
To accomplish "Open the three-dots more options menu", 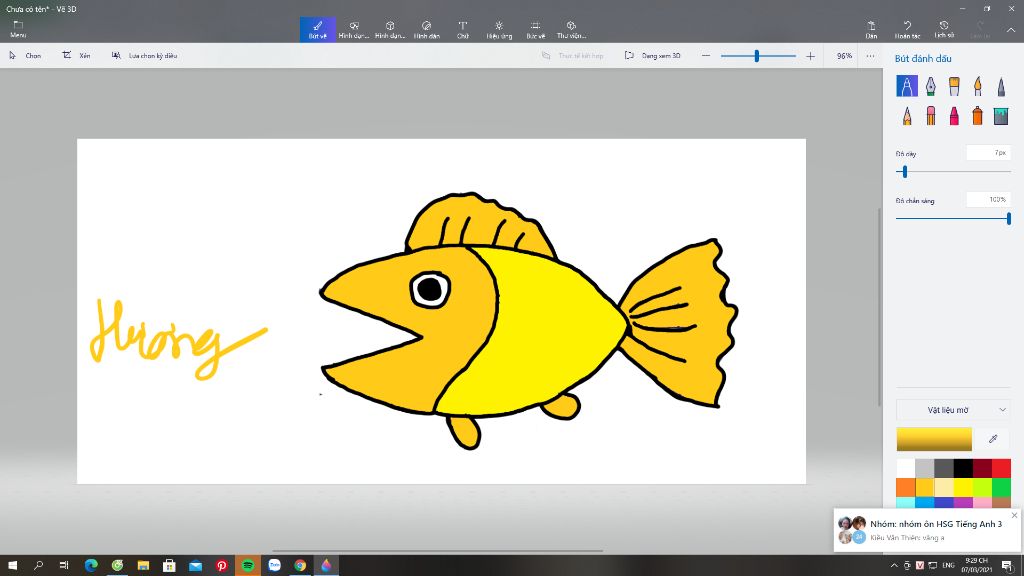I will (x=870, y=56).
